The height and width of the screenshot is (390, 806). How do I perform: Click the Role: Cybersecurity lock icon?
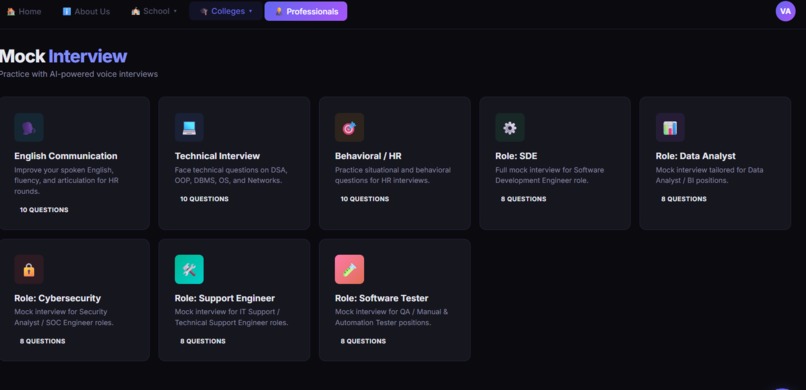click(29, 269)
